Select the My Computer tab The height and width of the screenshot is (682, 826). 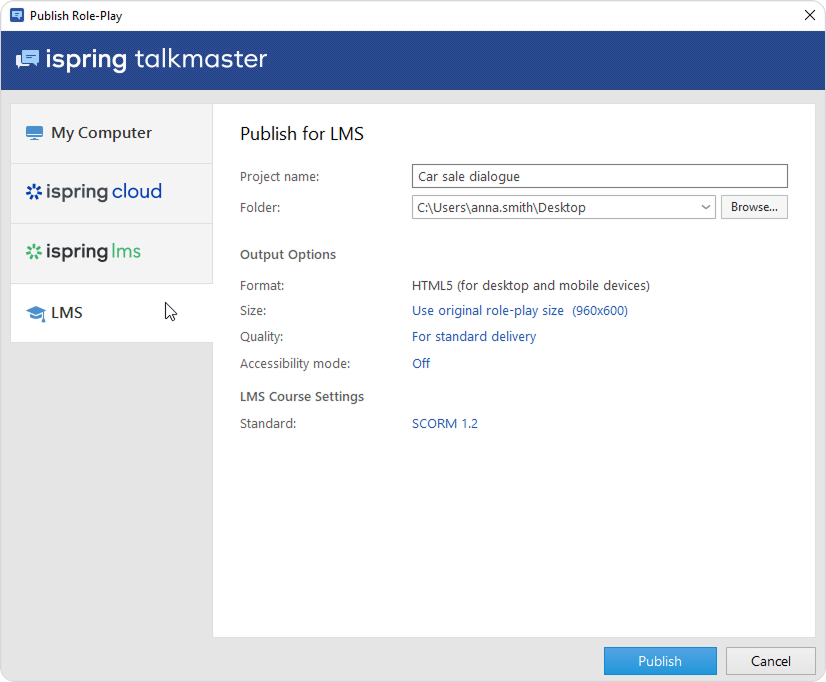pos(111,133)
